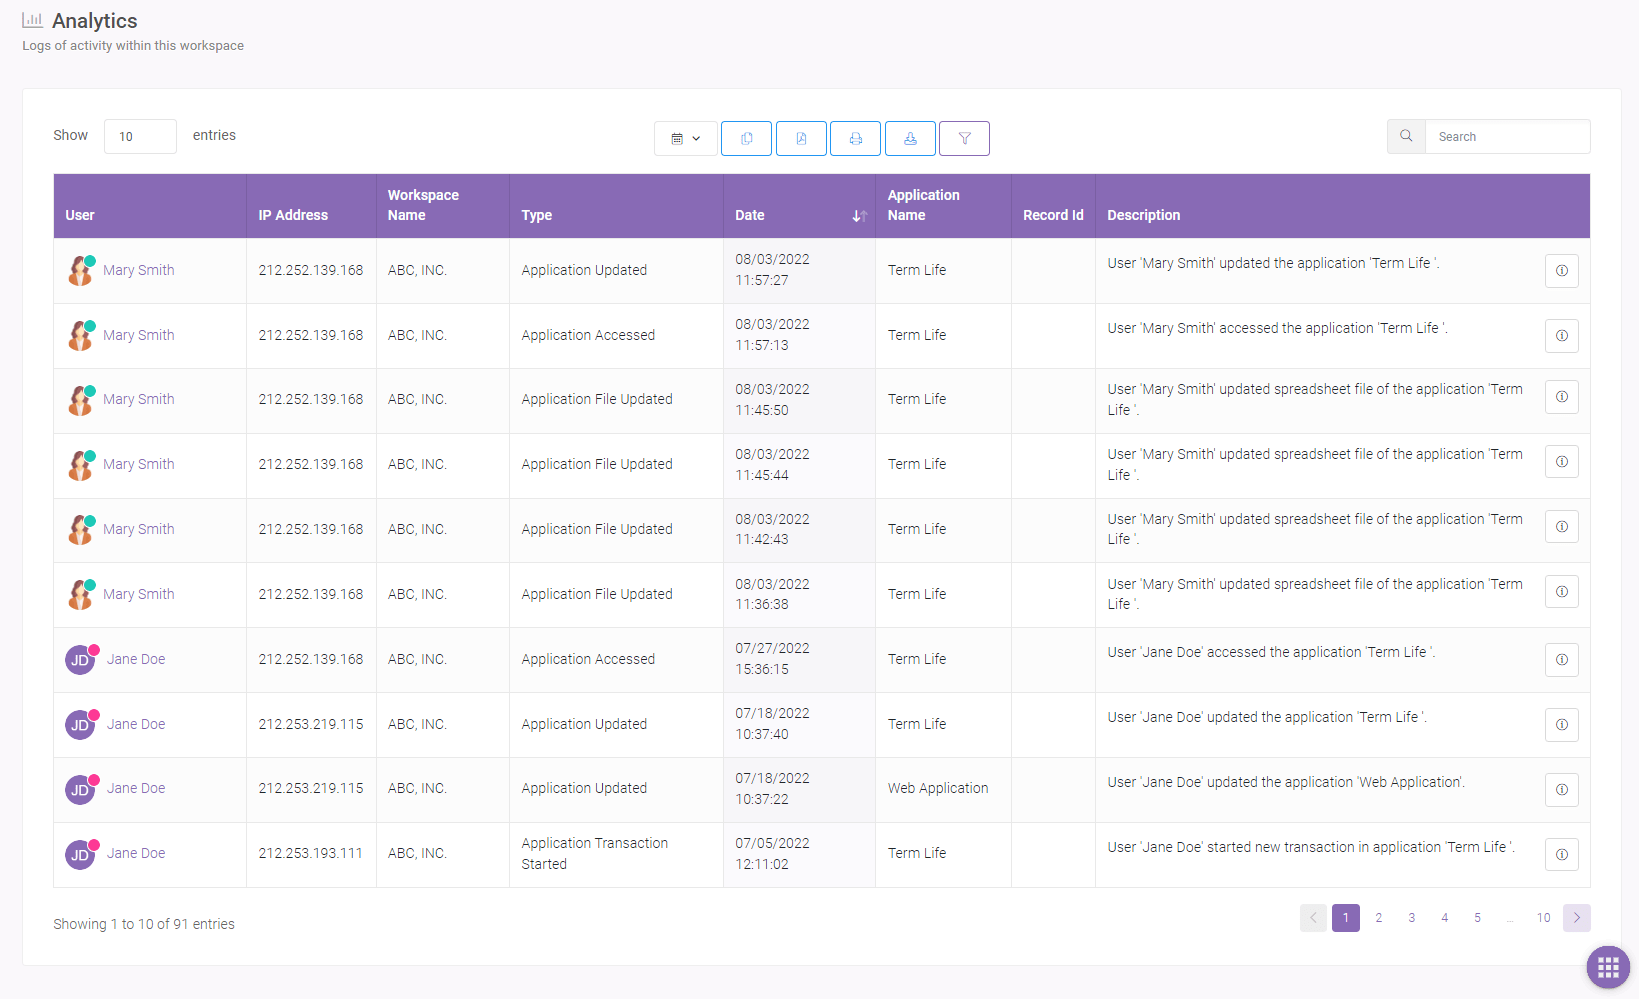1639x999 pixels.
Task: Select page 1 in pagination
Action: pyautogui.click(x=1346, y=918)
